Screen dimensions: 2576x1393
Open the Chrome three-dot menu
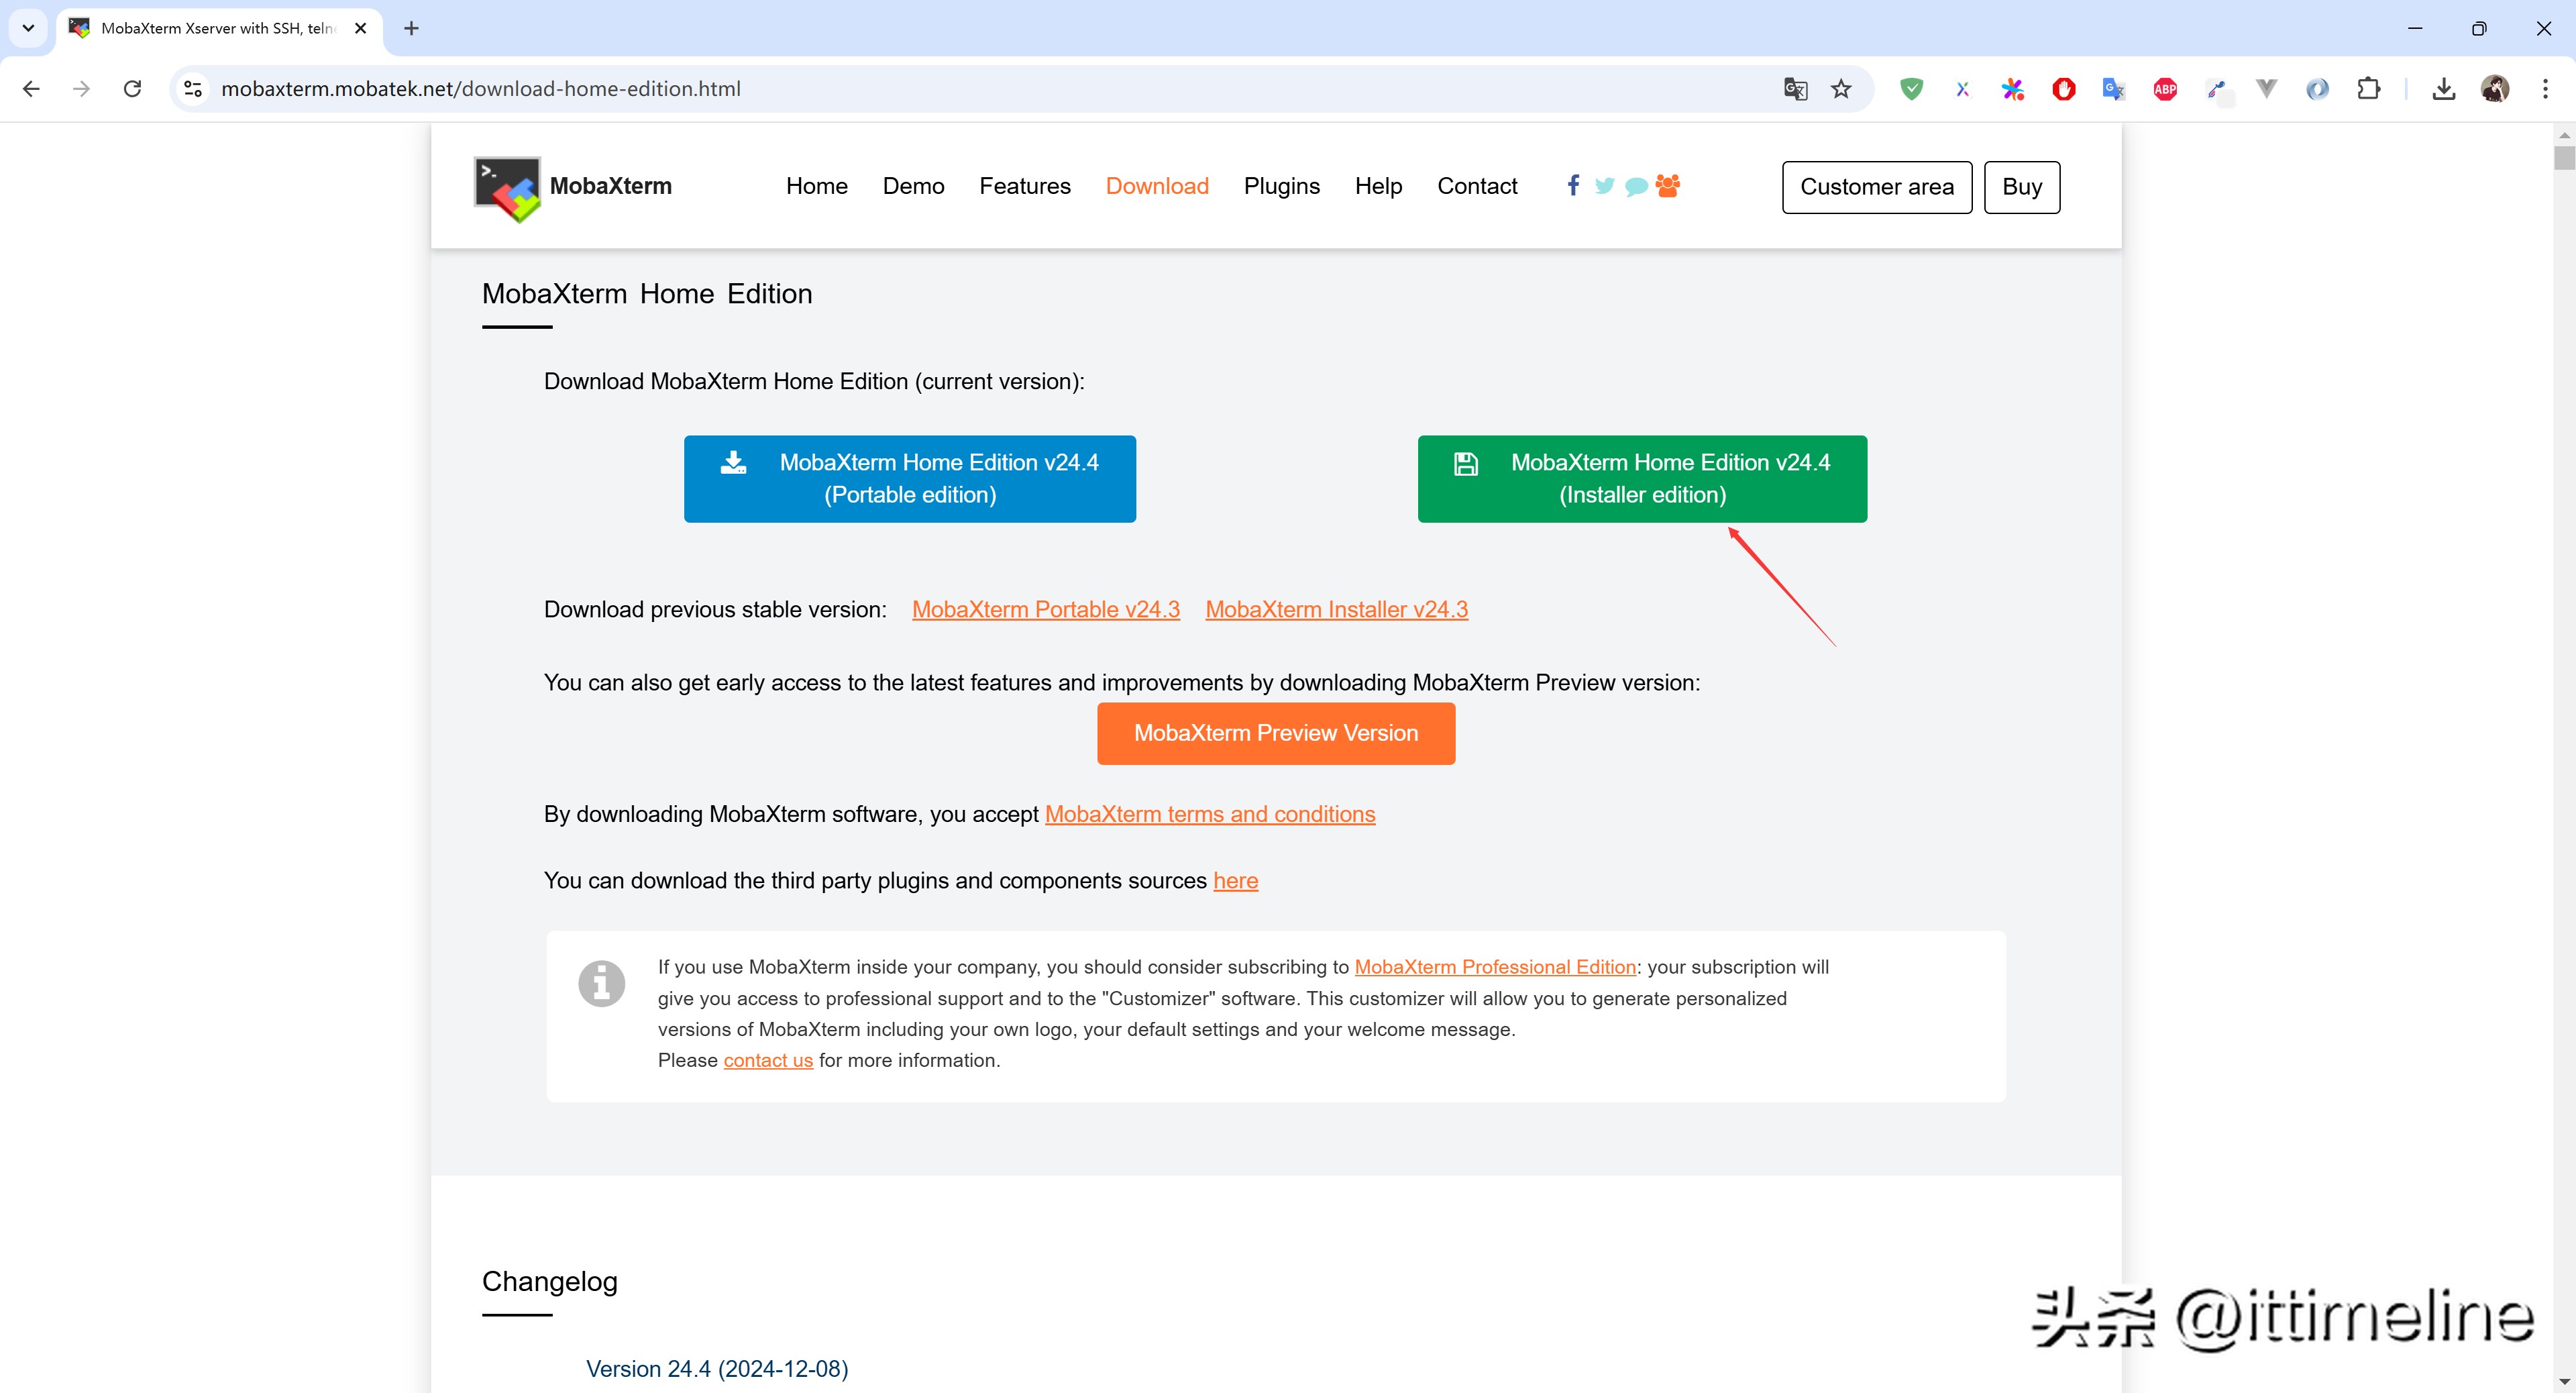click(2545, 89)
